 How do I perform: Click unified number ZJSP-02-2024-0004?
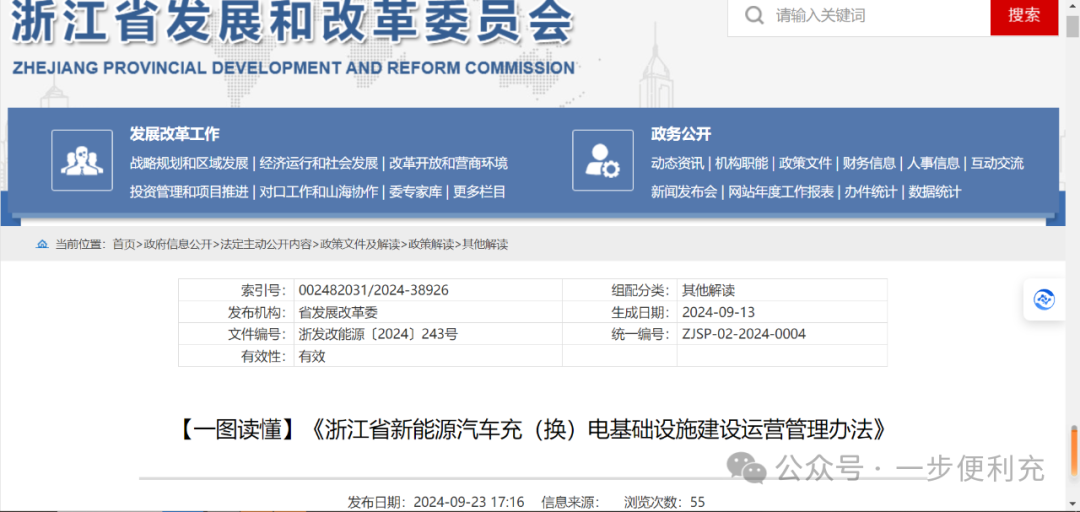[744, 334]
